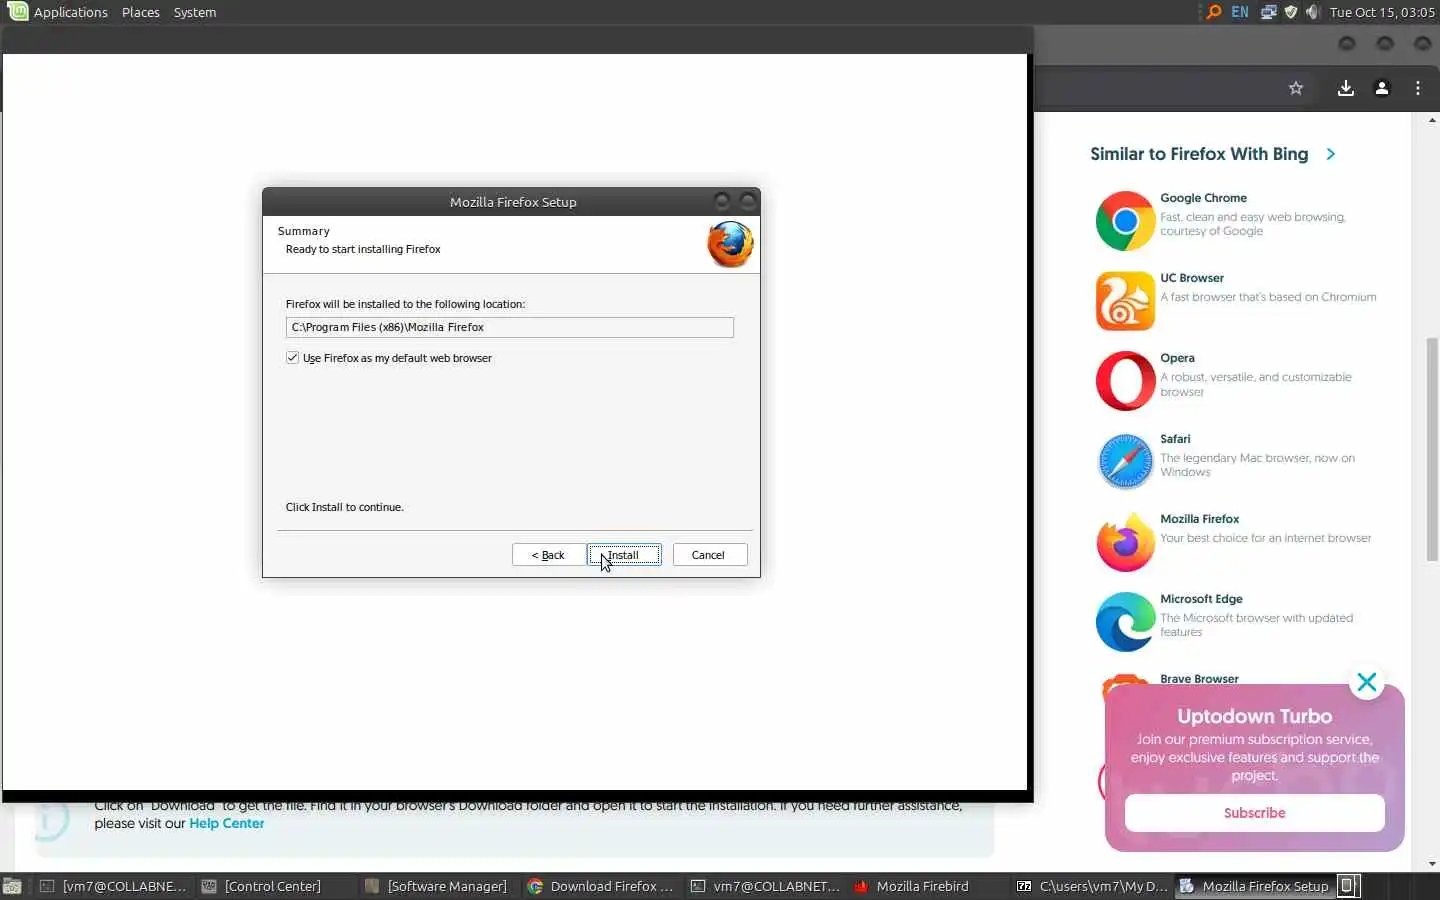Cancel the Firefox Setup wizard
The image size is (1440, 900).
(x=709, y=555)
